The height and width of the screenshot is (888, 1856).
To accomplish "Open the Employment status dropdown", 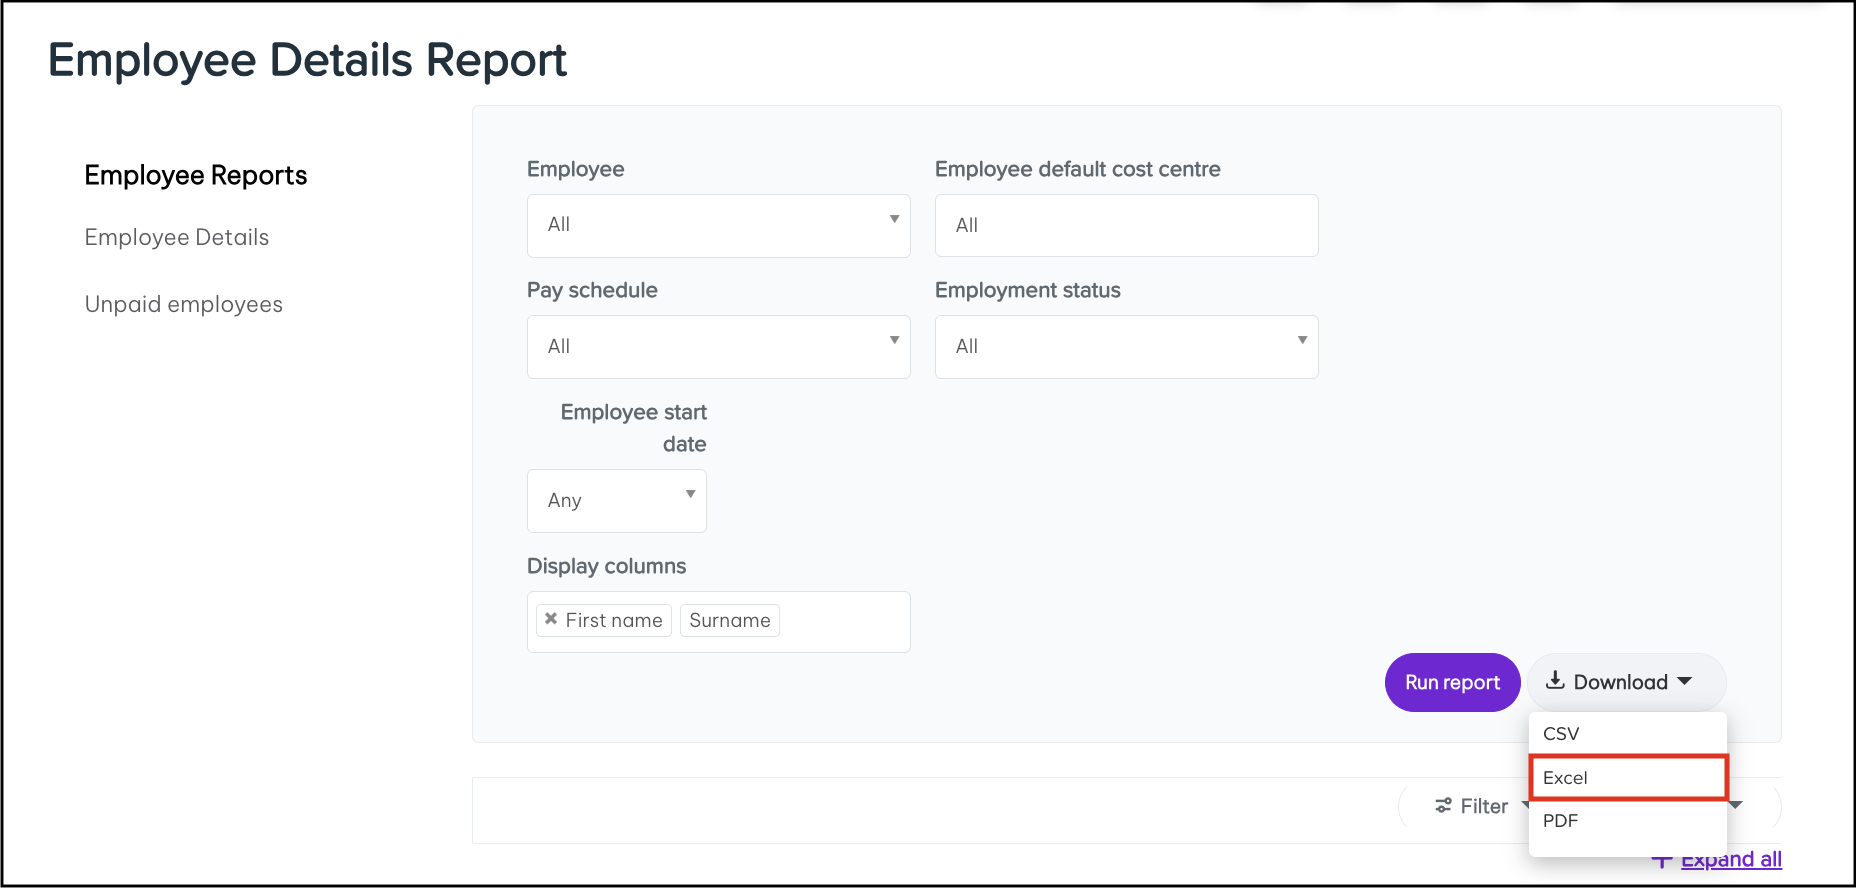I will pyautogui.click(x=1126, y=346).
